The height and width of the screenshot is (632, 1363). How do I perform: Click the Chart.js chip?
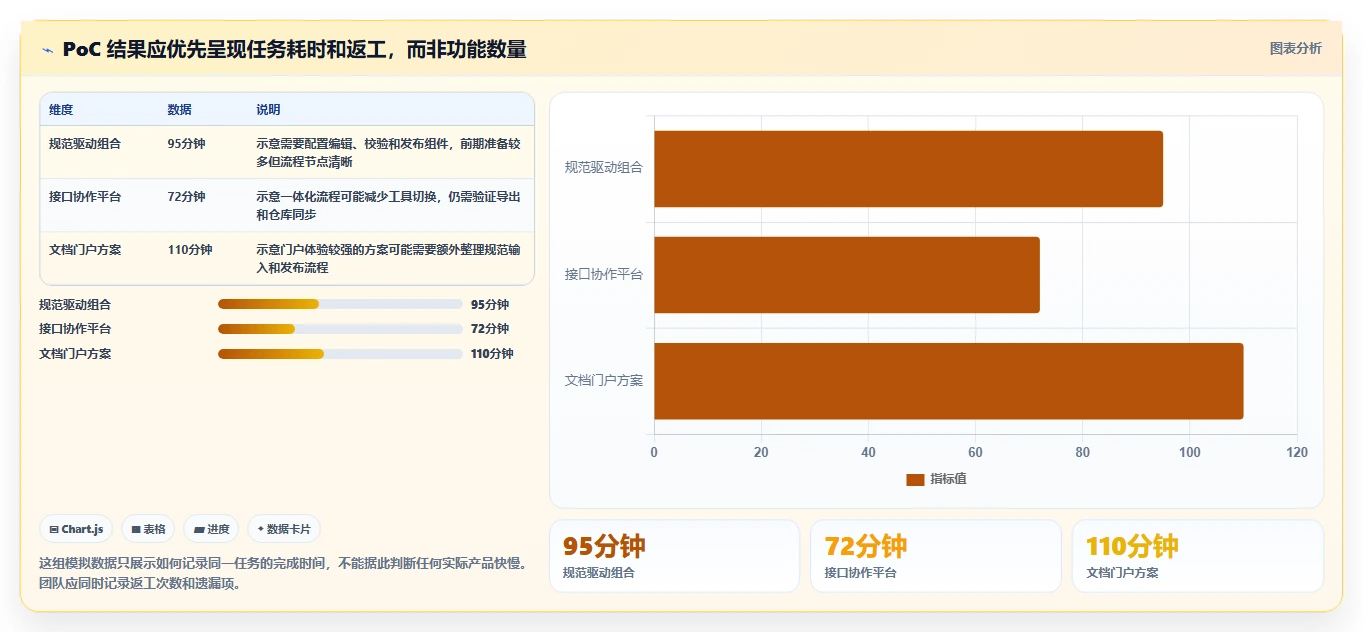[x=76, y=529]
